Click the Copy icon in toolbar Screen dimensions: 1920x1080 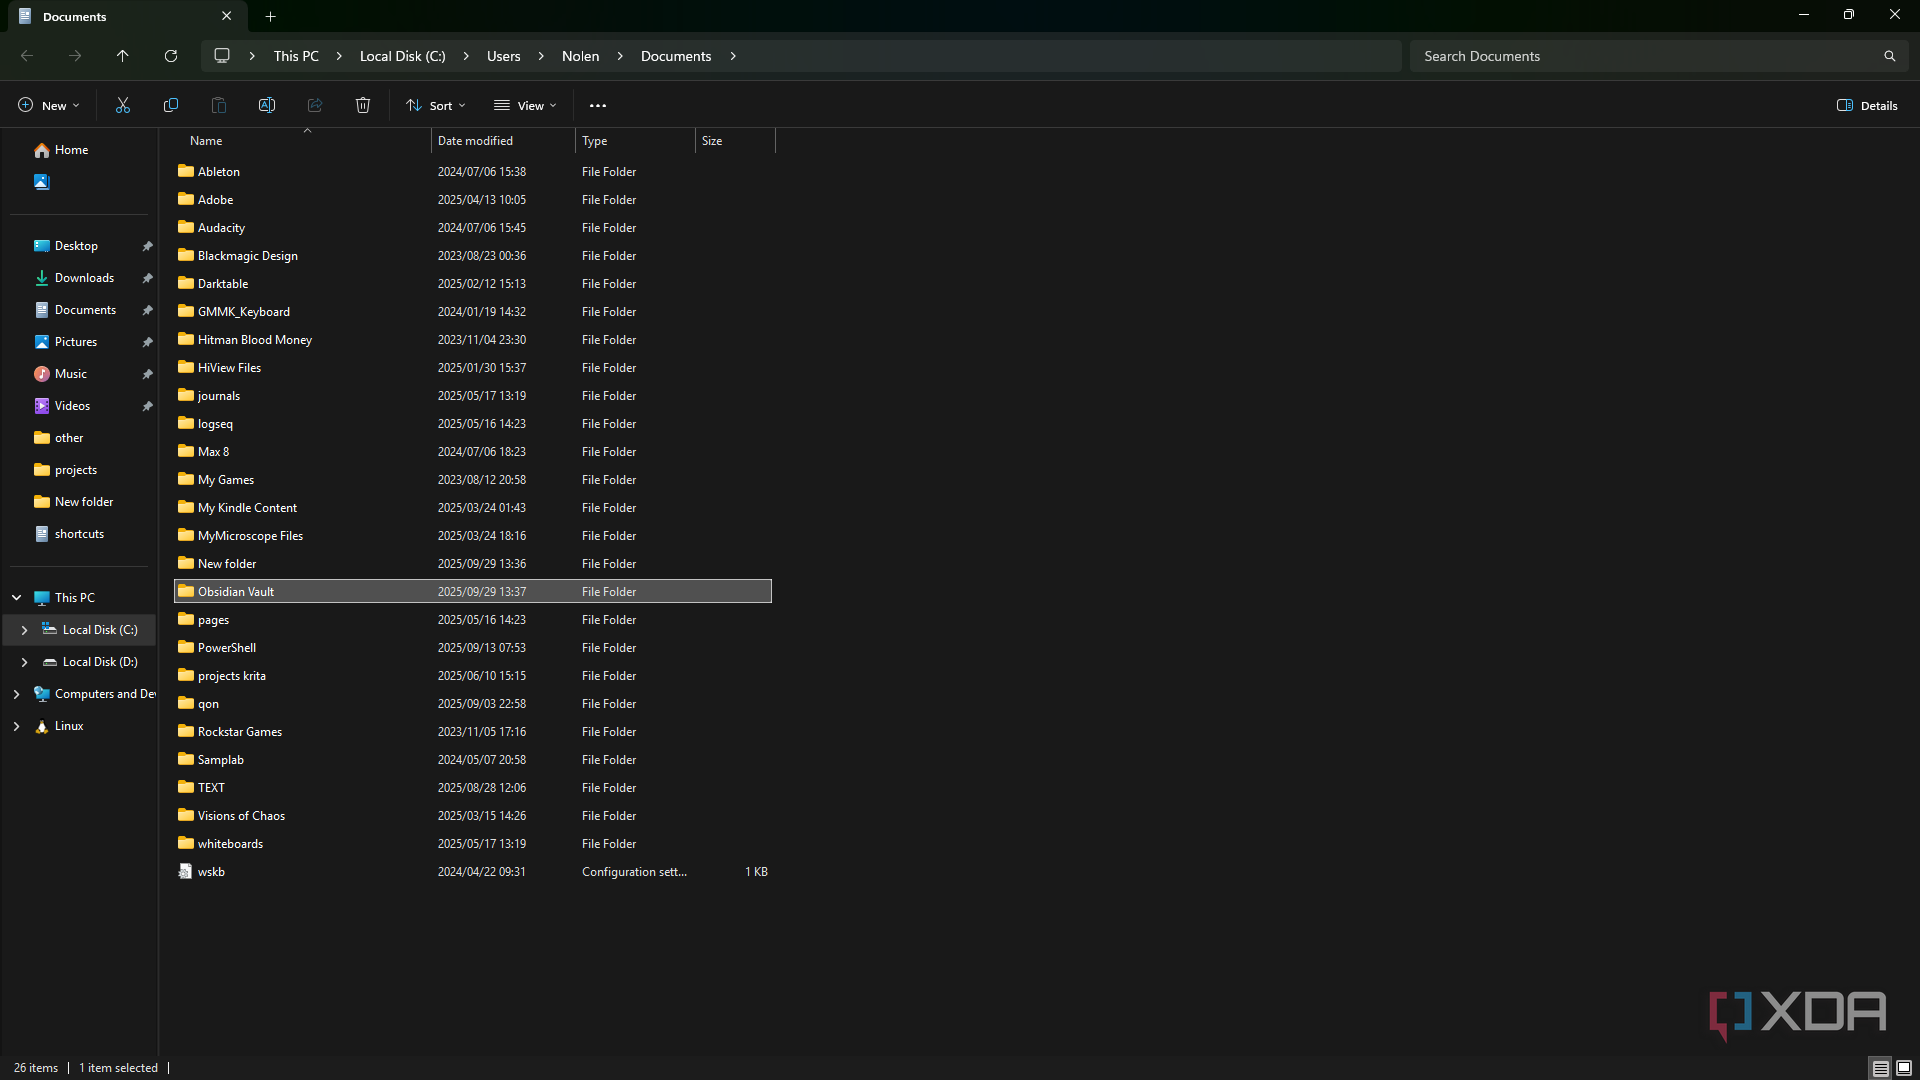(171, 105)
